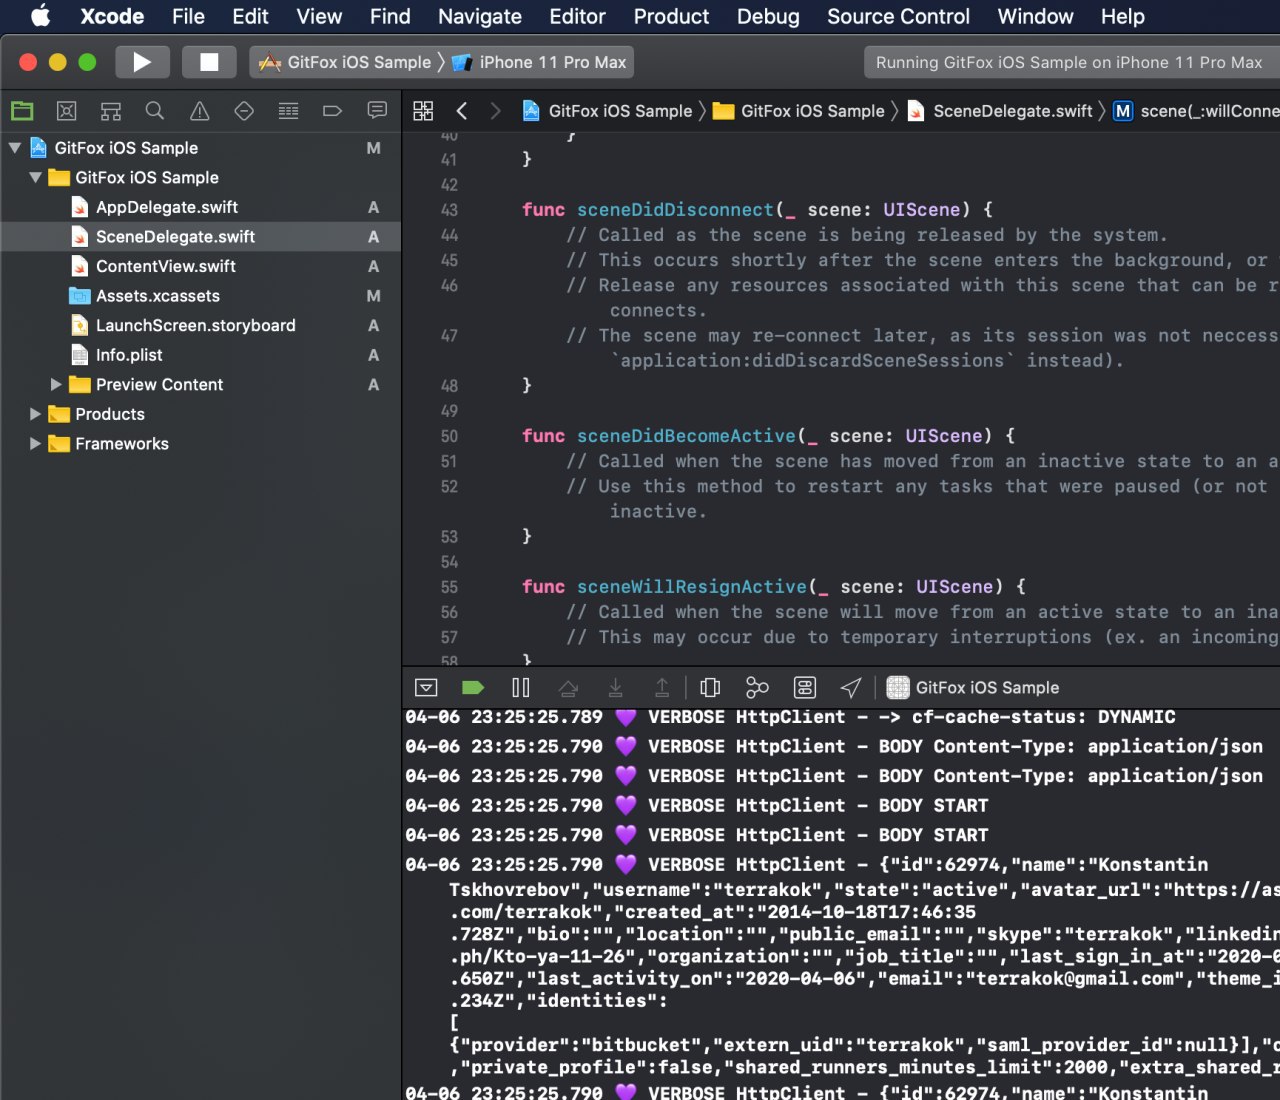
Task: Open the Xcode application menu
Action: point(112,16)
